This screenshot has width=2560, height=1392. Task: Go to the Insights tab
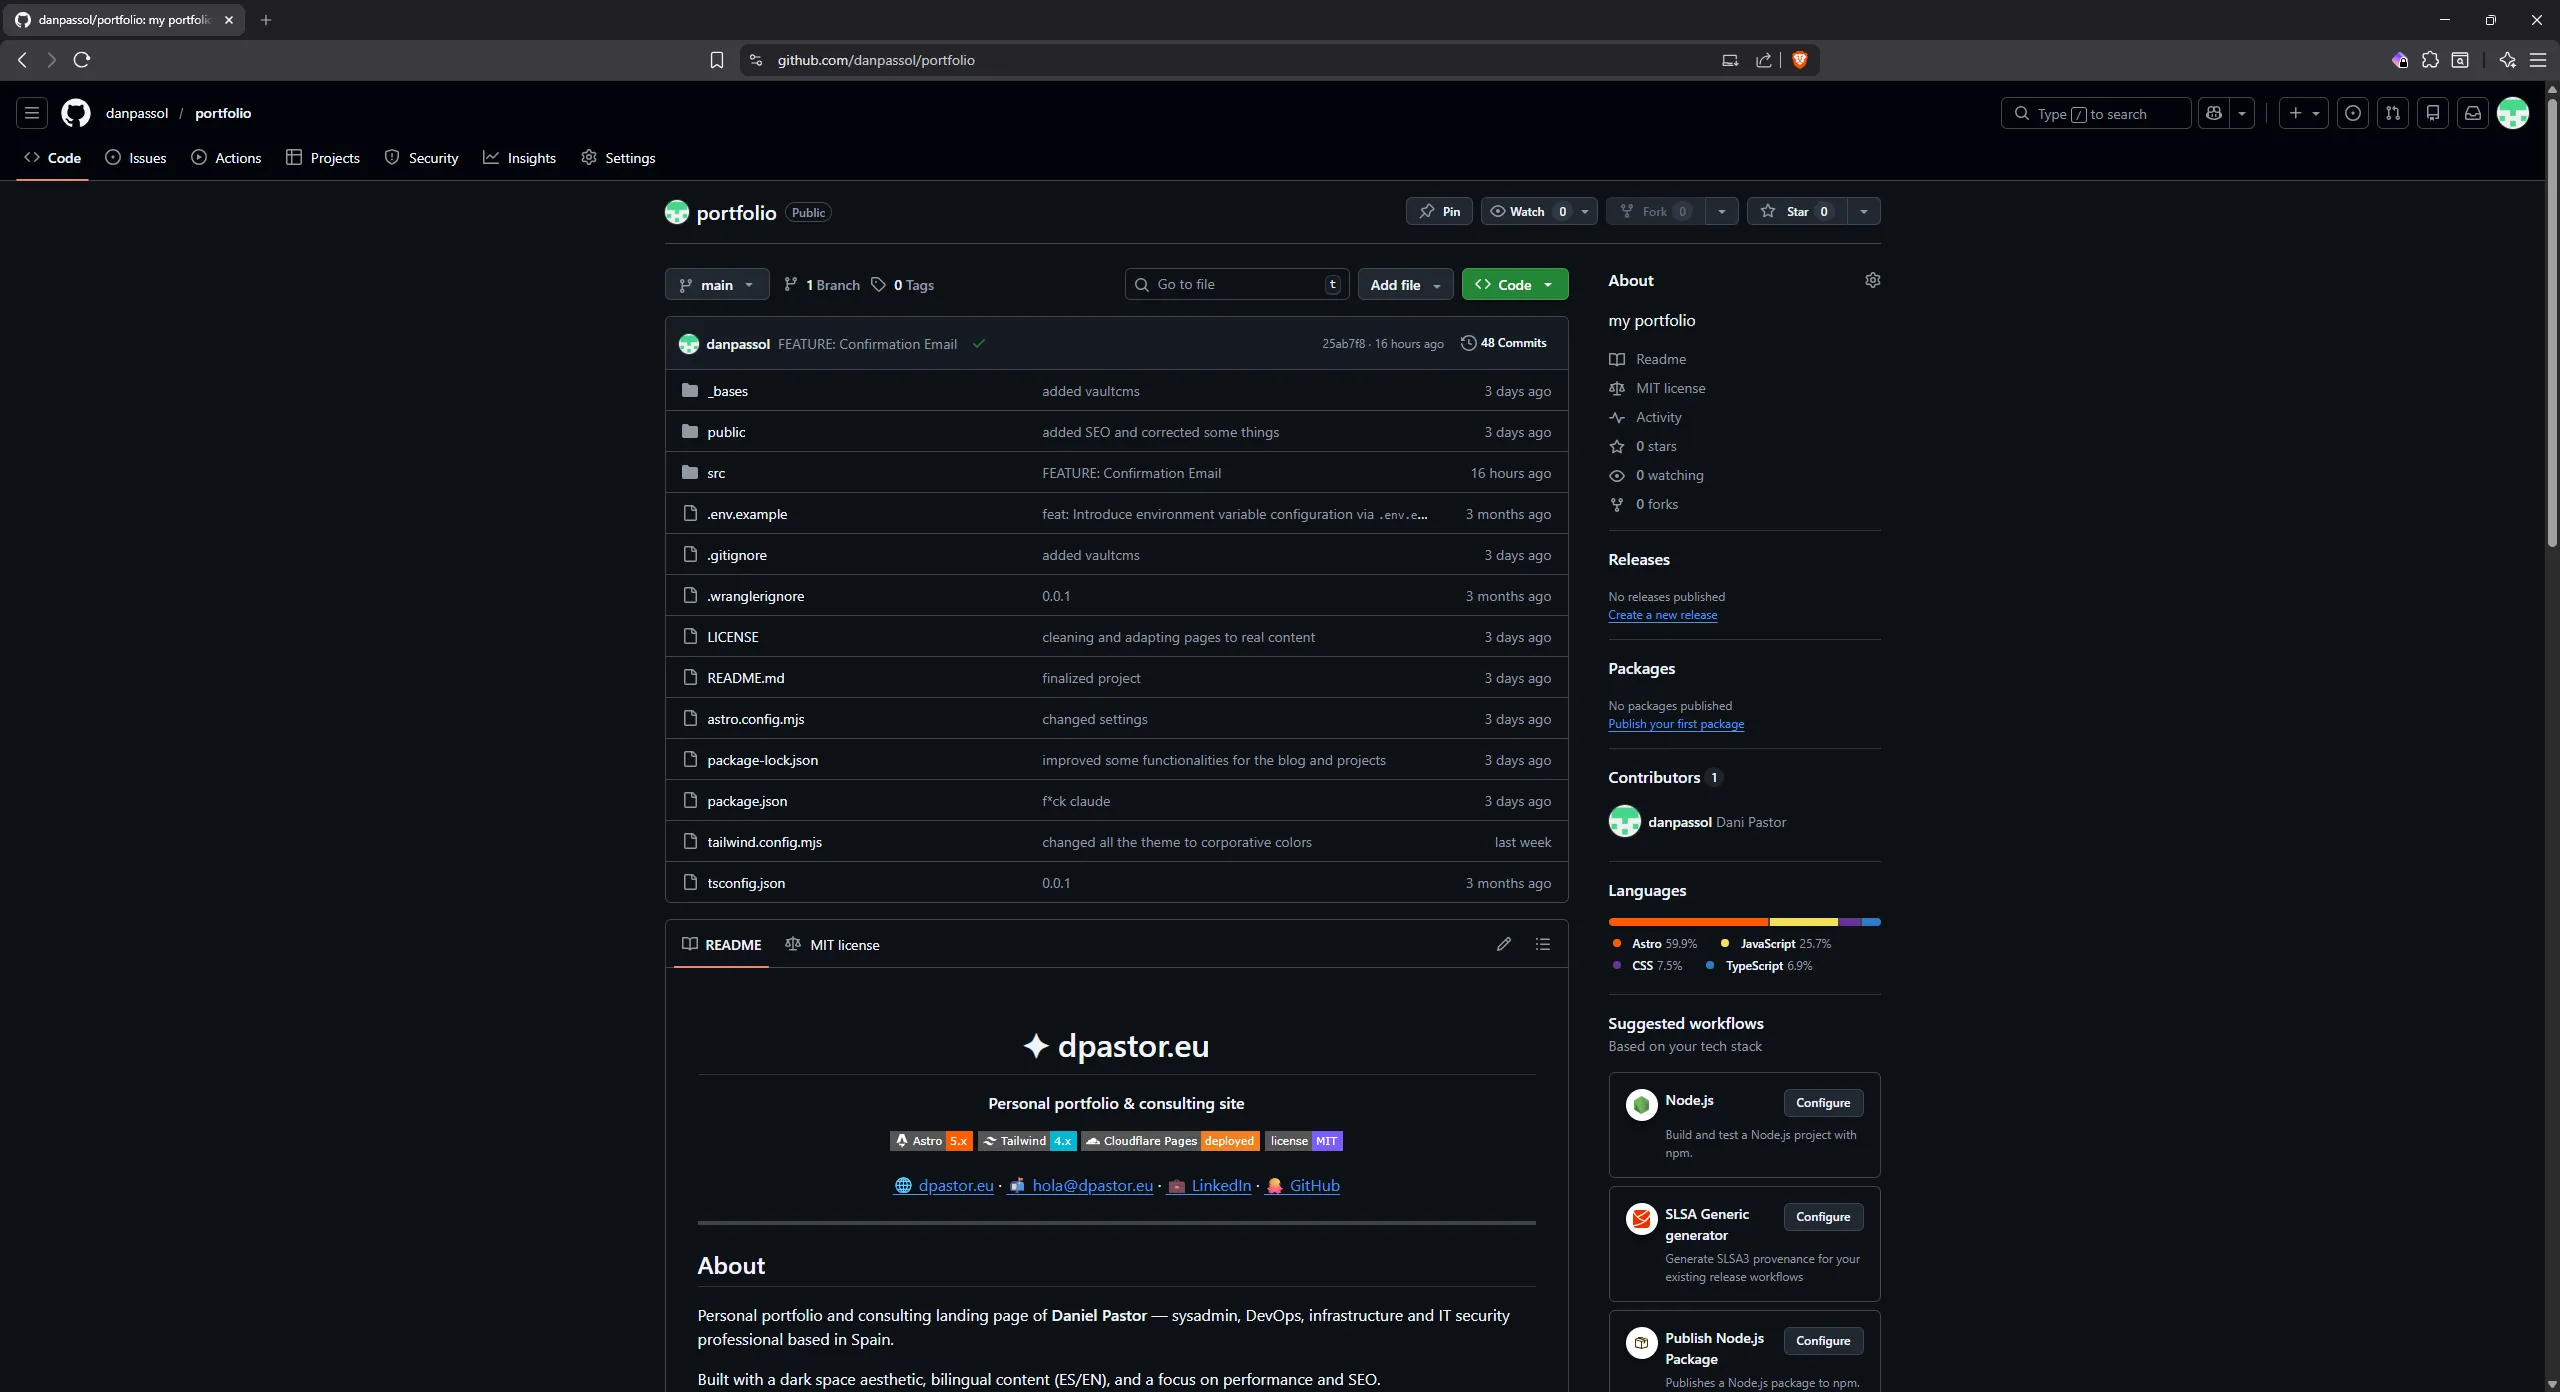pyautogui.click(x=520, y=158)
